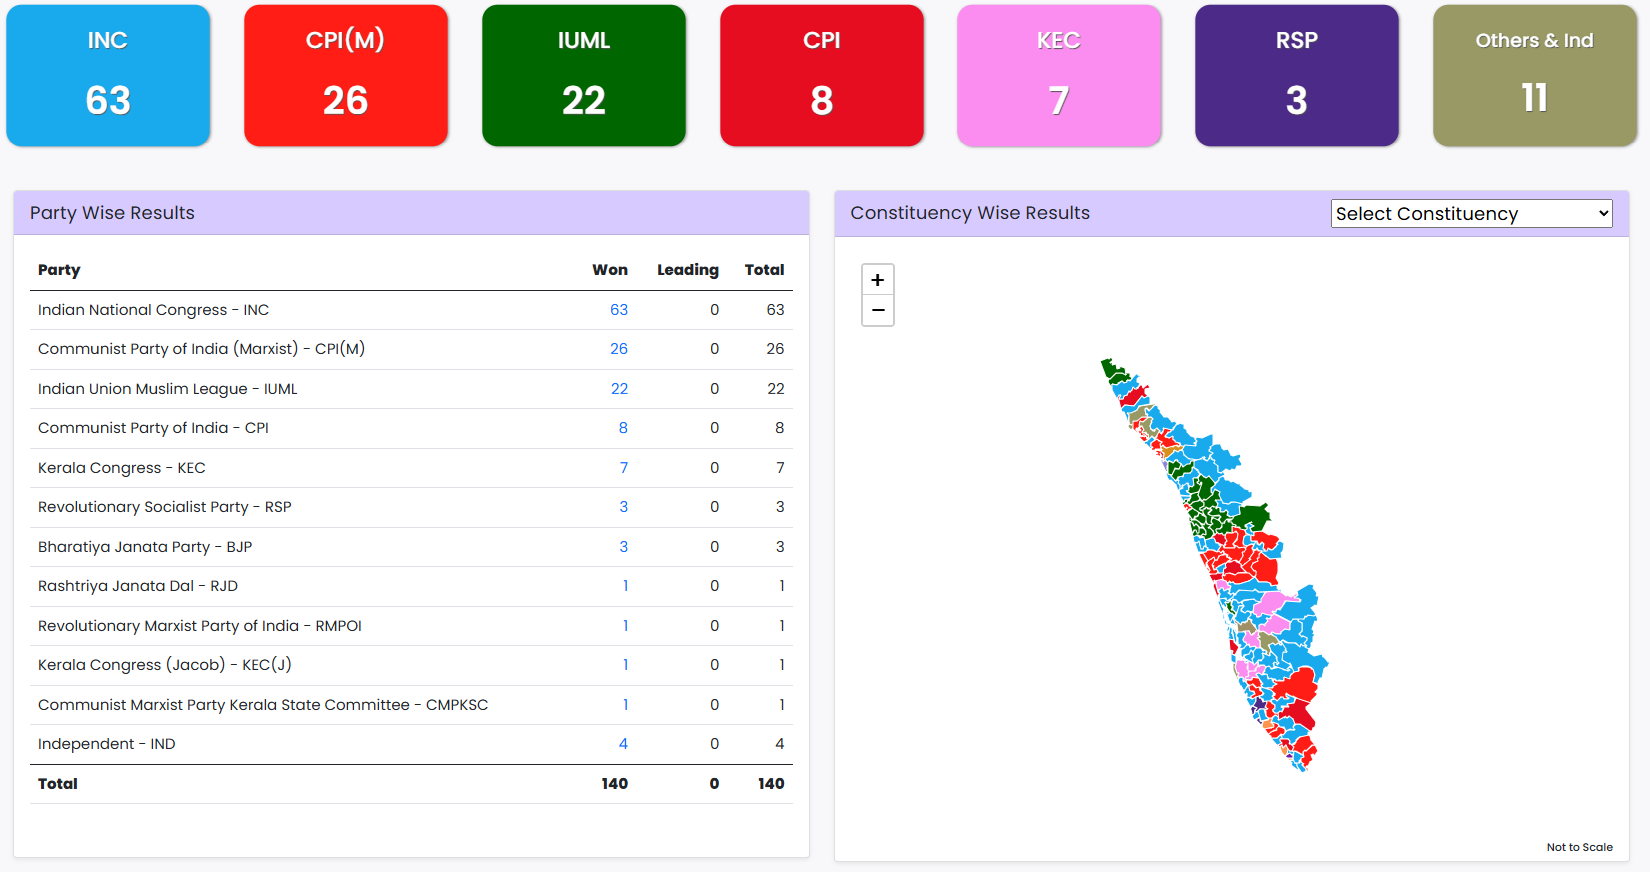1650x872 pixels.
Task: Click the Total column header
Action: click(764, 270)
